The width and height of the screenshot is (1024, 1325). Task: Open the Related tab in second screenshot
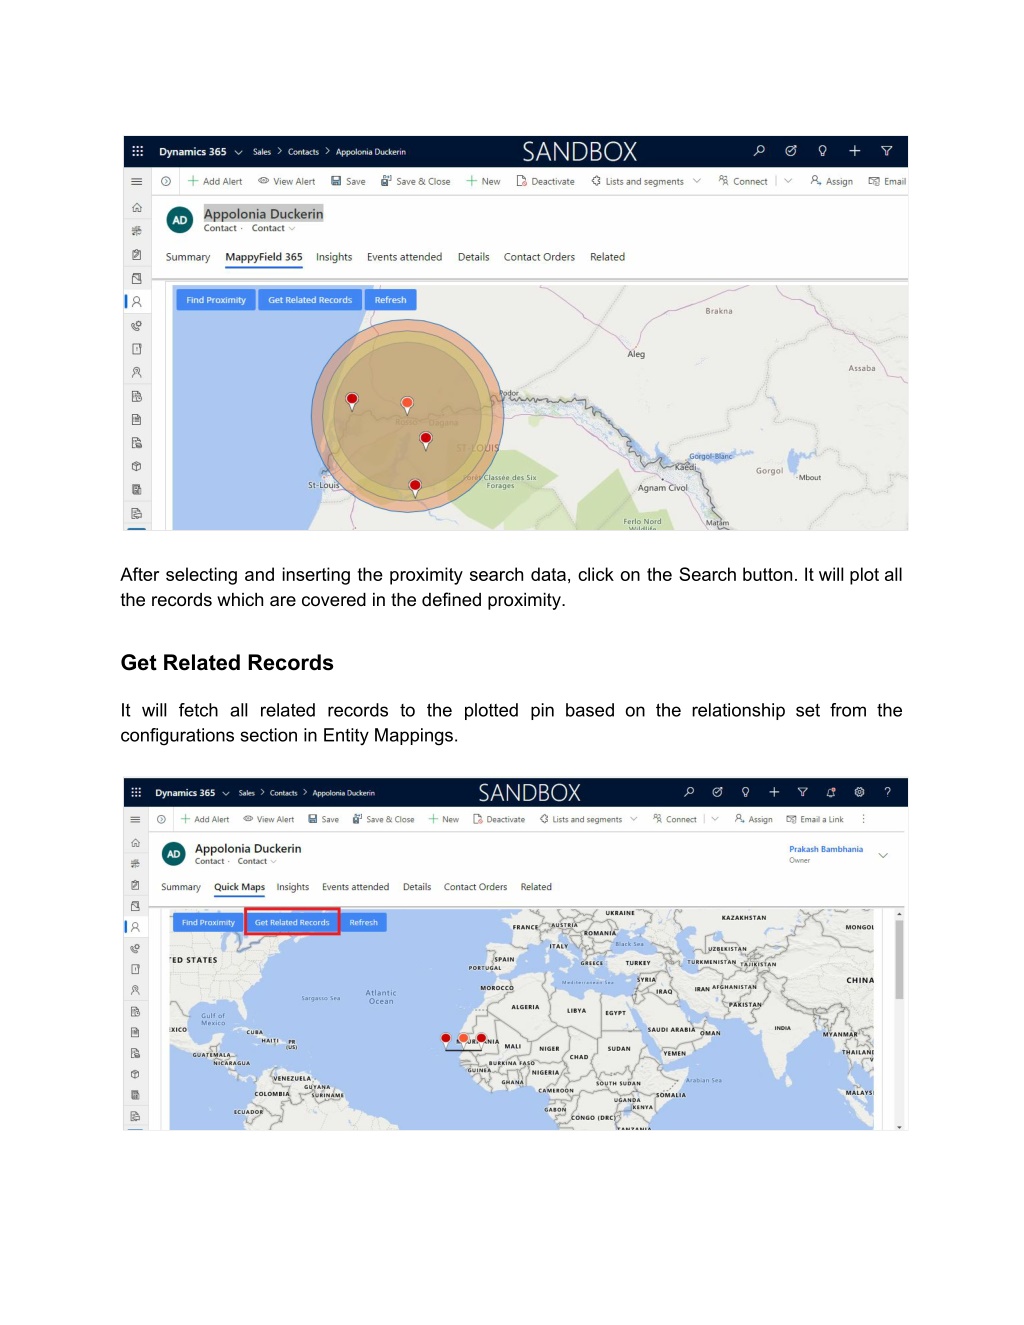[x=536, y=887]
